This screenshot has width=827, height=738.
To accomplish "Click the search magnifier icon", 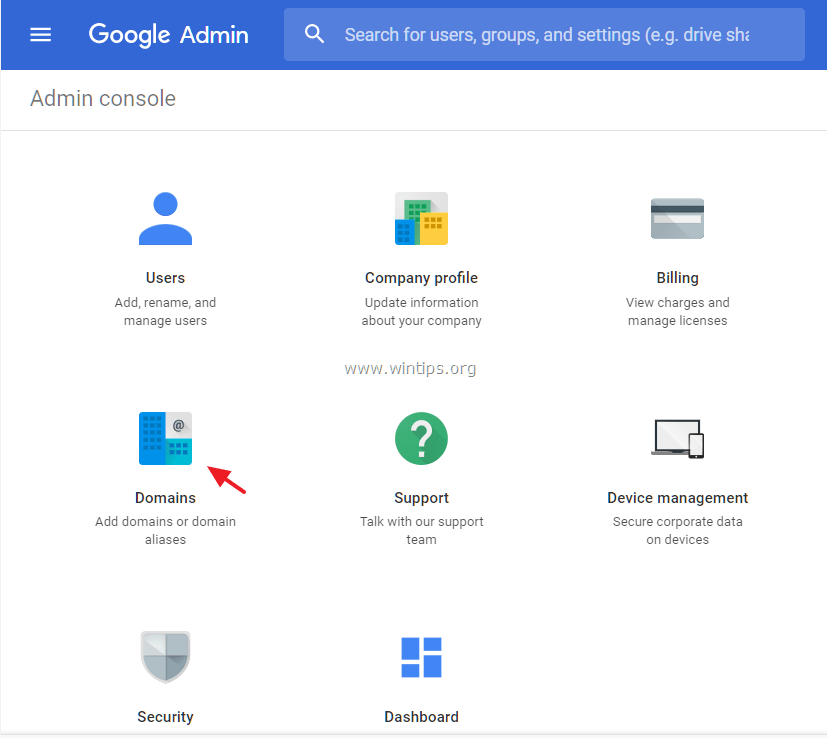I will pyautogui.click(x=314, y=34).
